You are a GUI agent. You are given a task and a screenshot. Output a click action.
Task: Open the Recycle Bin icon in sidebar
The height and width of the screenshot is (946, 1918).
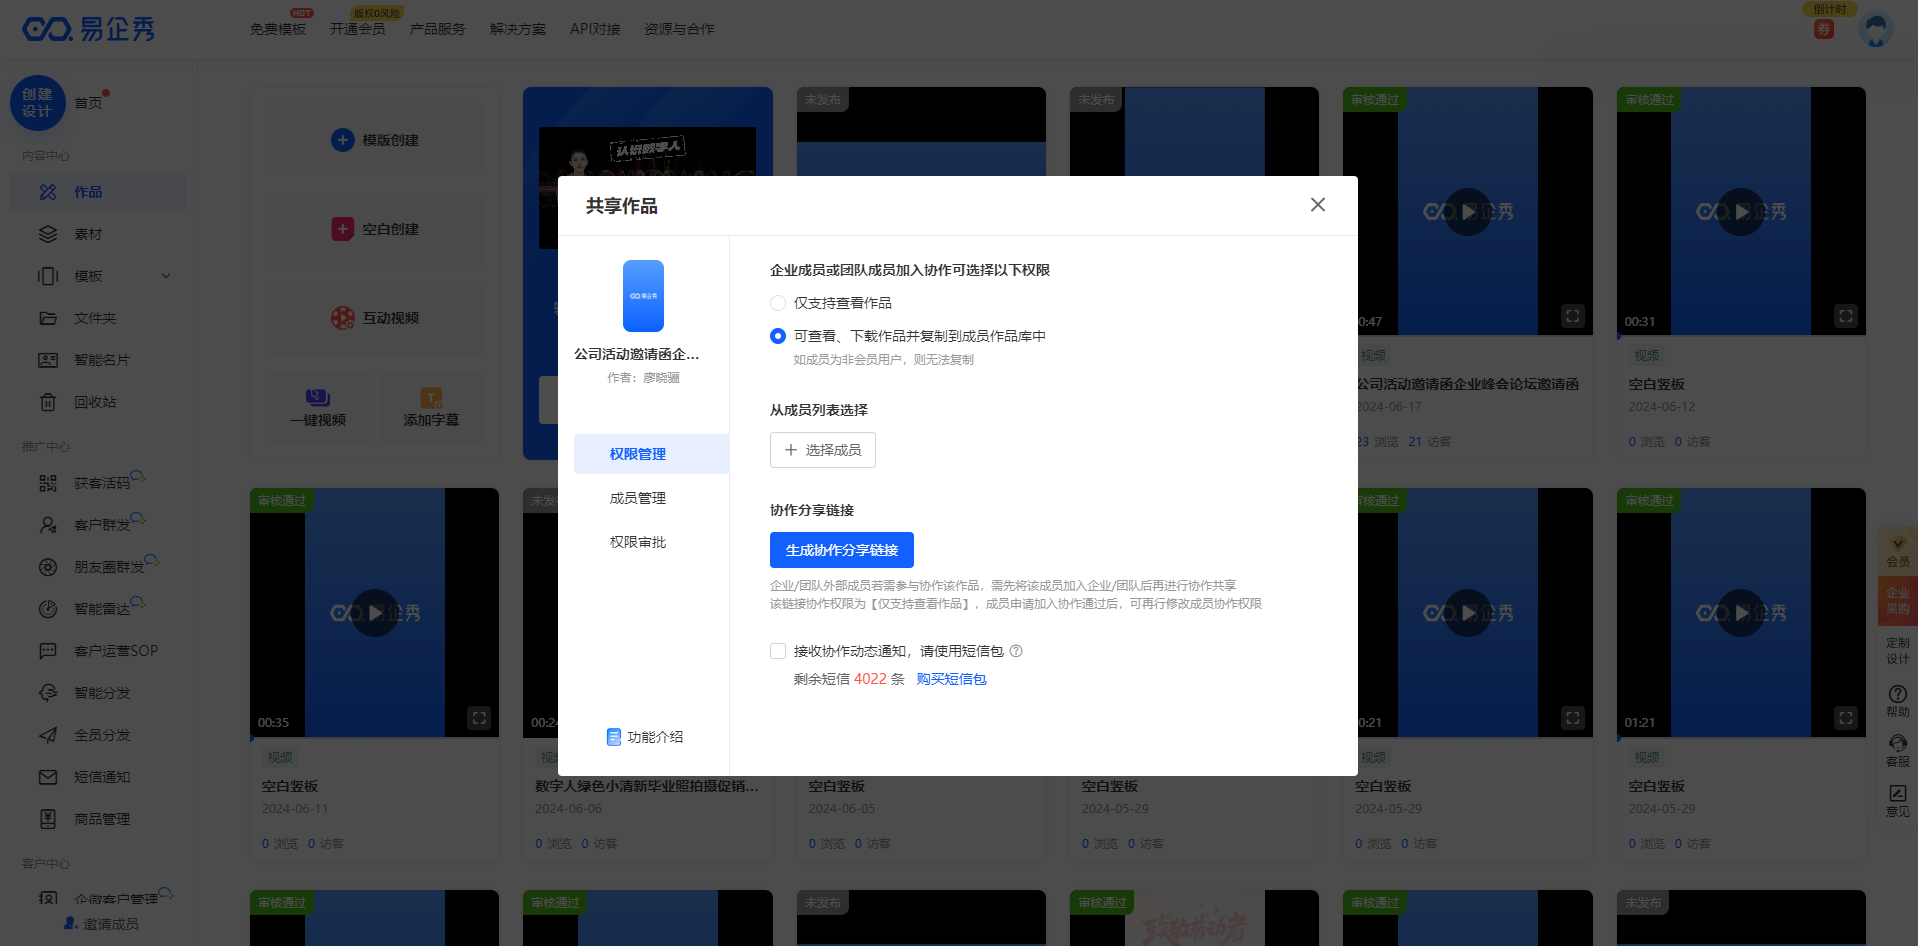[x=48, y=402]
